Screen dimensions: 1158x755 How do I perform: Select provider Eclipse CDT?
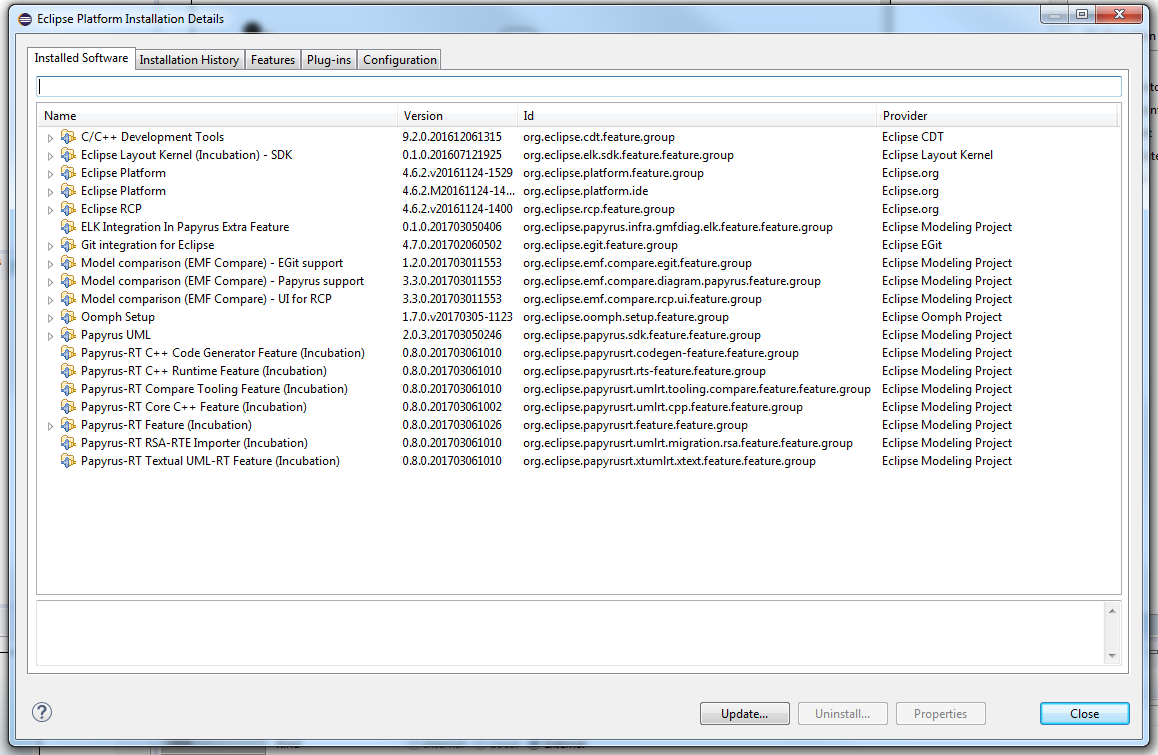coord(913,137)
